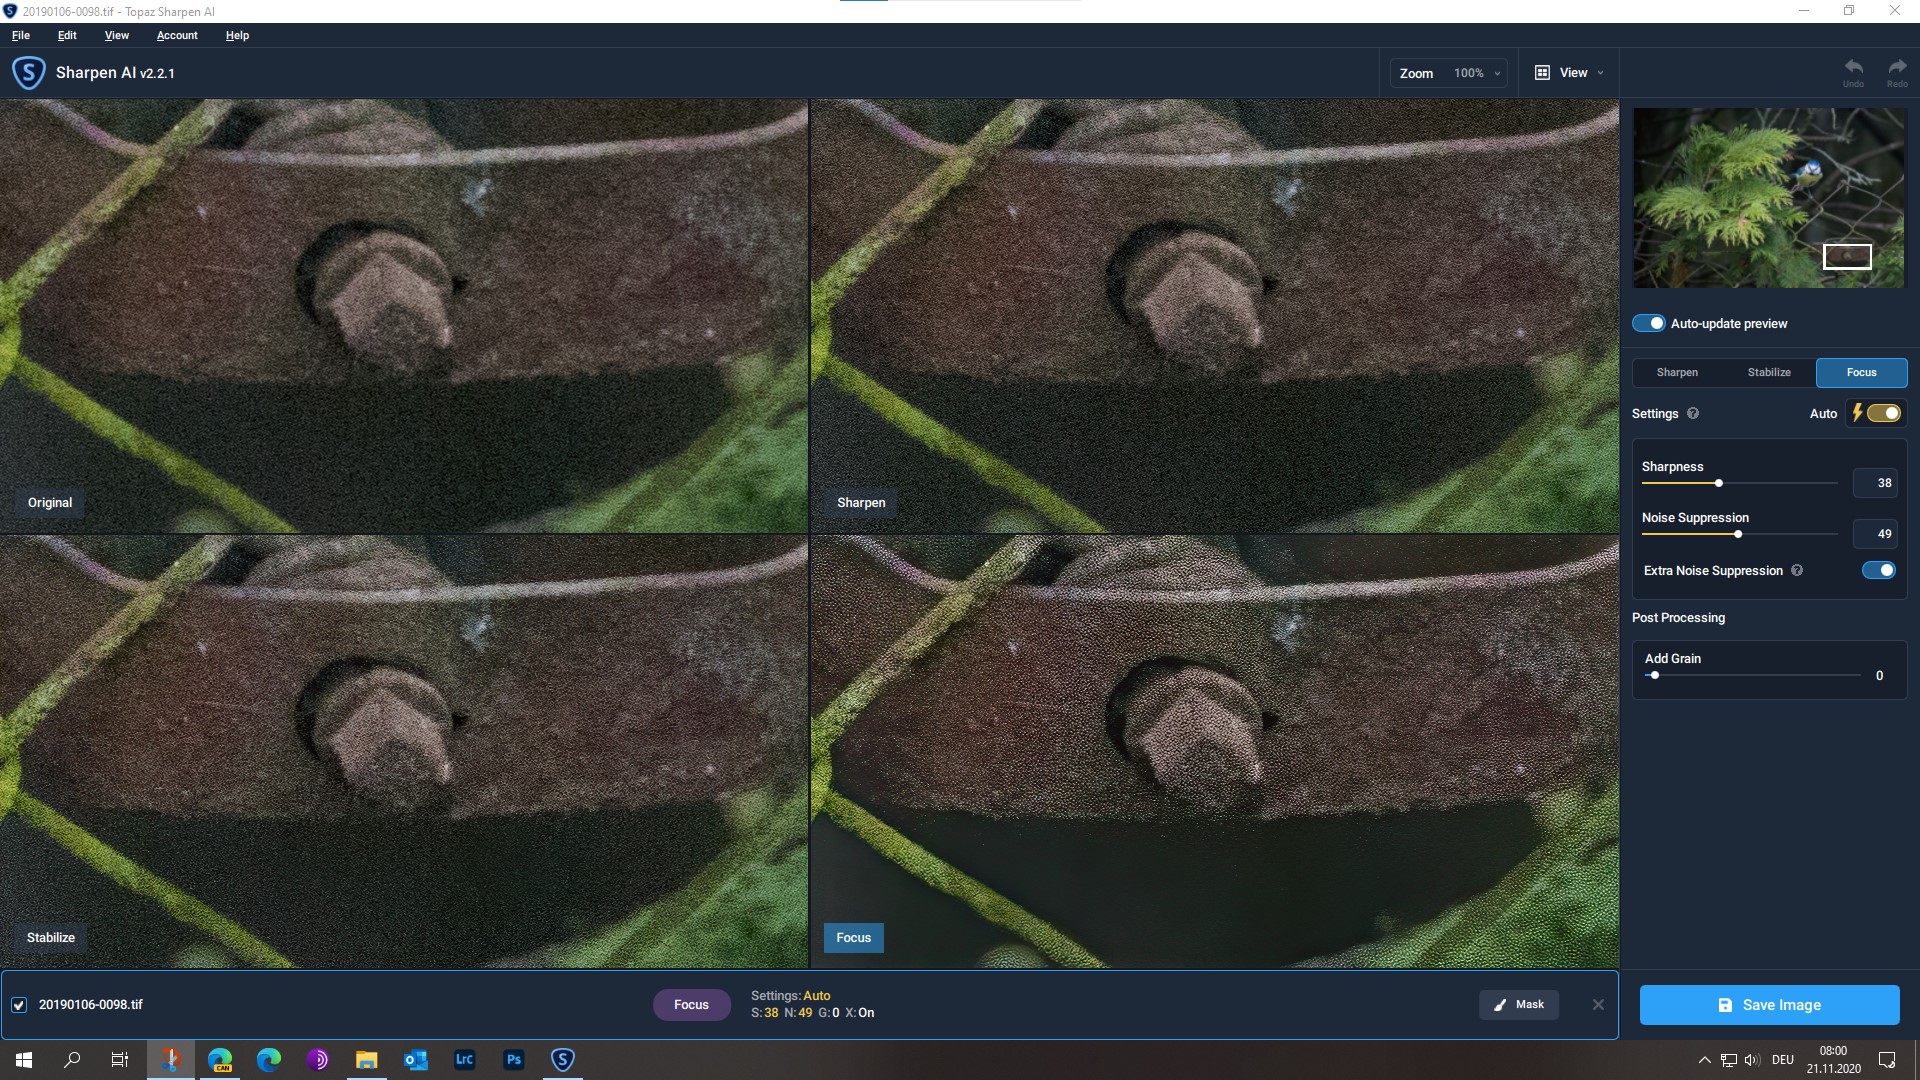Open the Zoom 100% dropdown

[1449, 73]
